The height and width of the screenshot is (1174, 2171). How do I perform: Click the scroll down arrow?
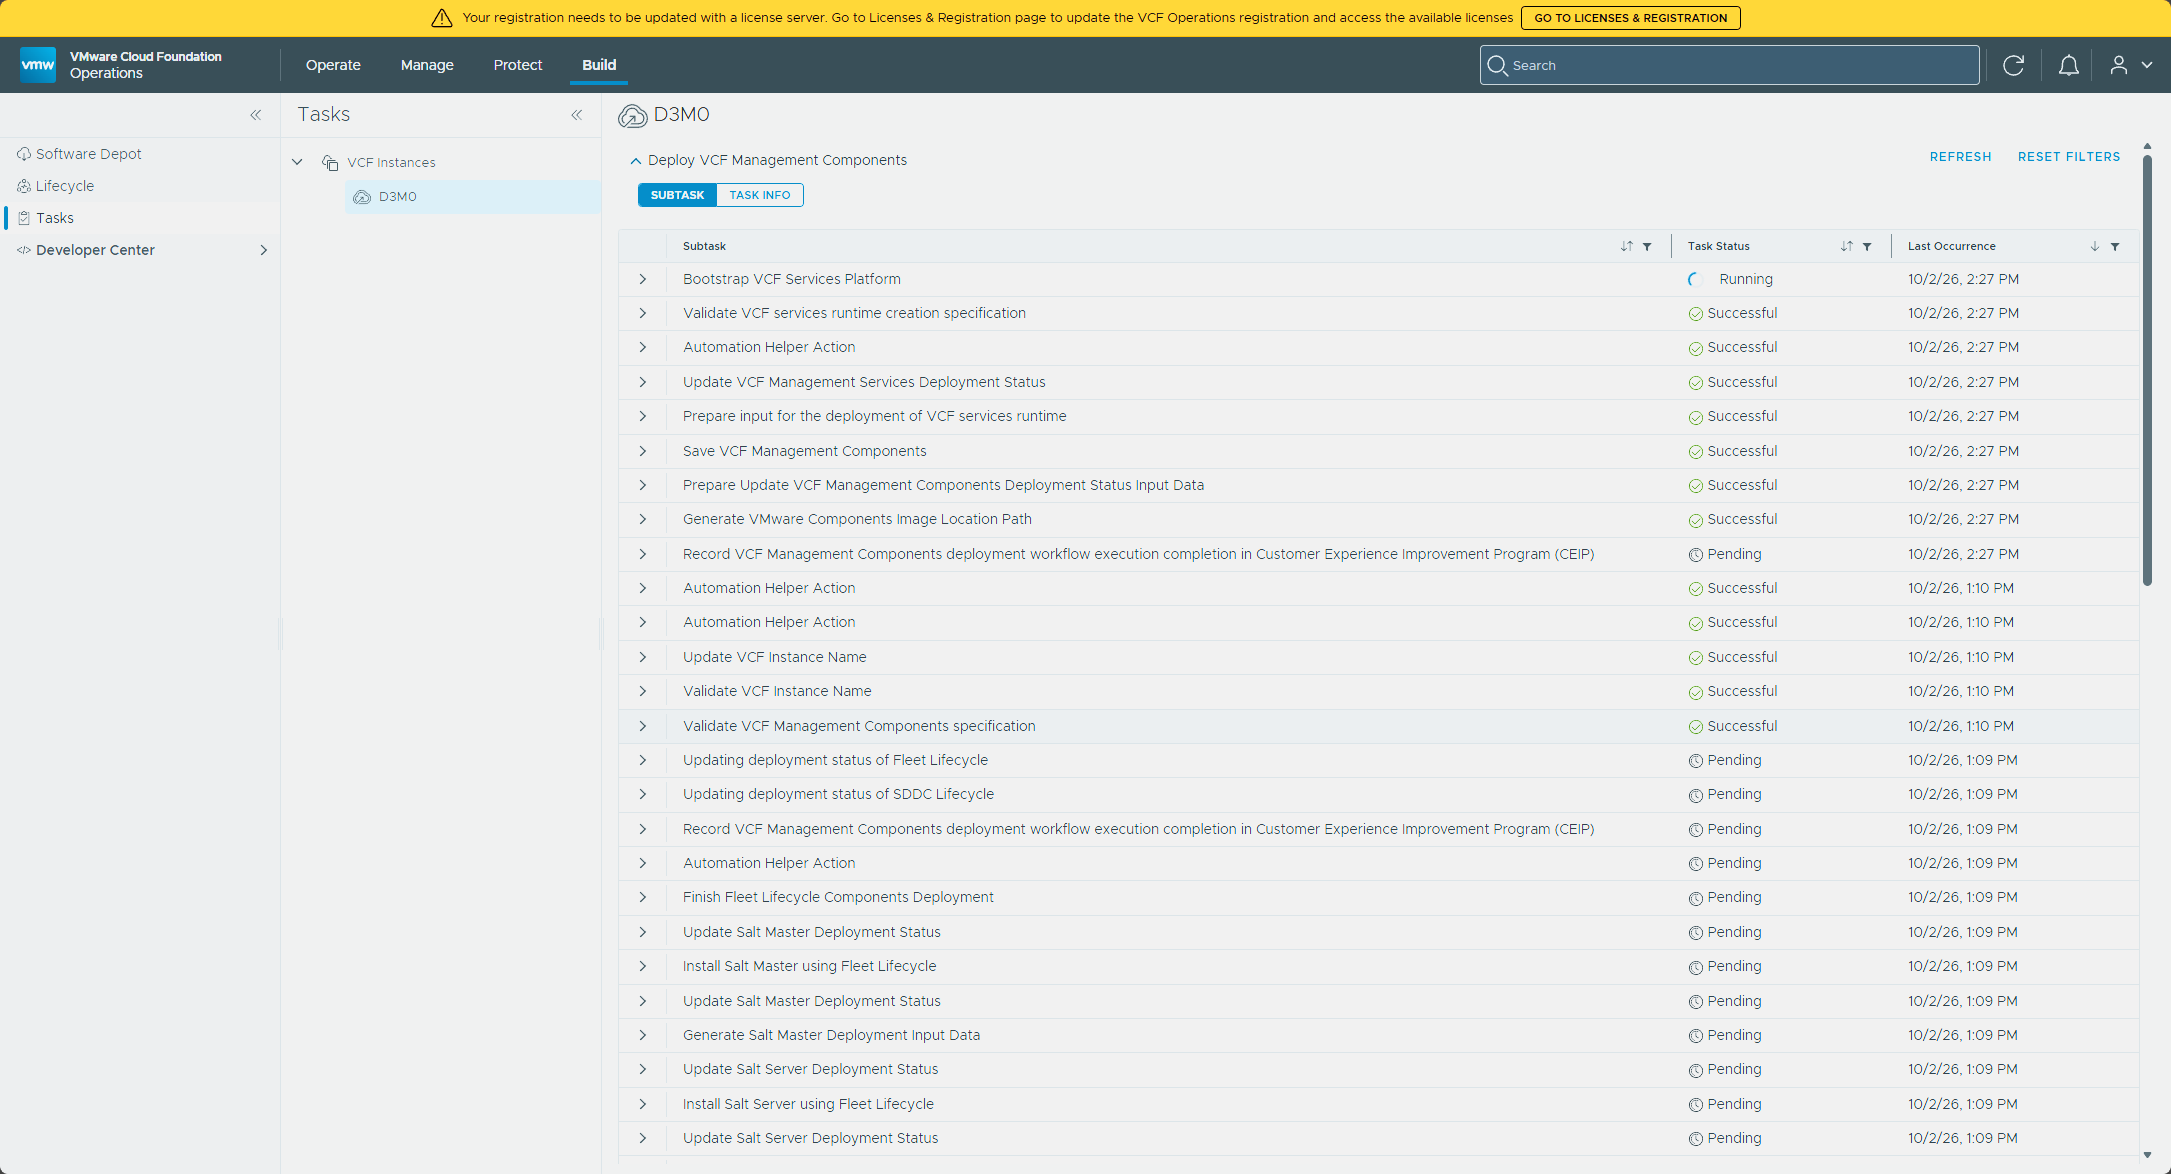(x=2147, y=1156)
